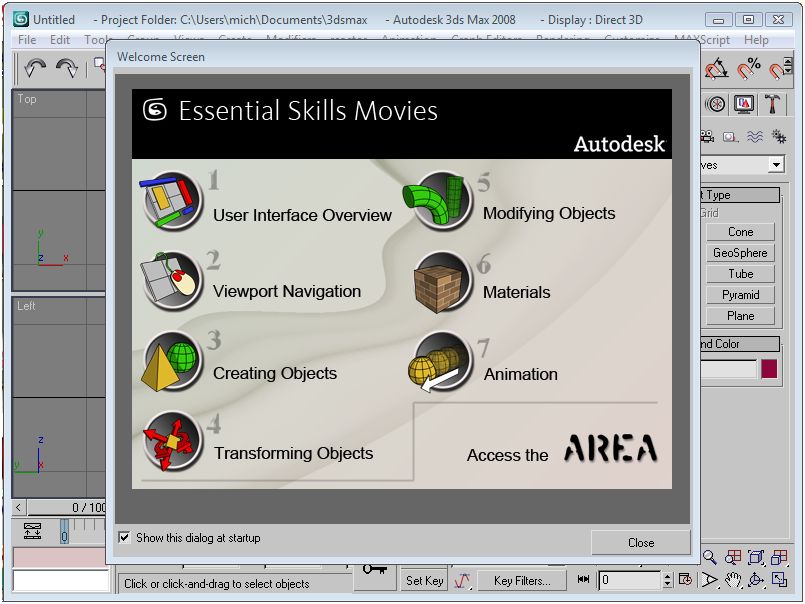805x604 pixels.
Task: Open the Time Configuration icon
Action: pyautogui.click(x=685, y=580)
